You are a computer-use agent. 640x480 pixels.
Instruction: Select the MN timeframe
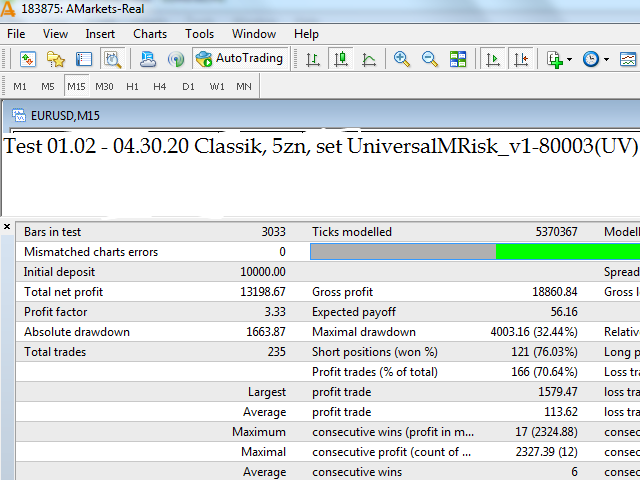[244, 87]
